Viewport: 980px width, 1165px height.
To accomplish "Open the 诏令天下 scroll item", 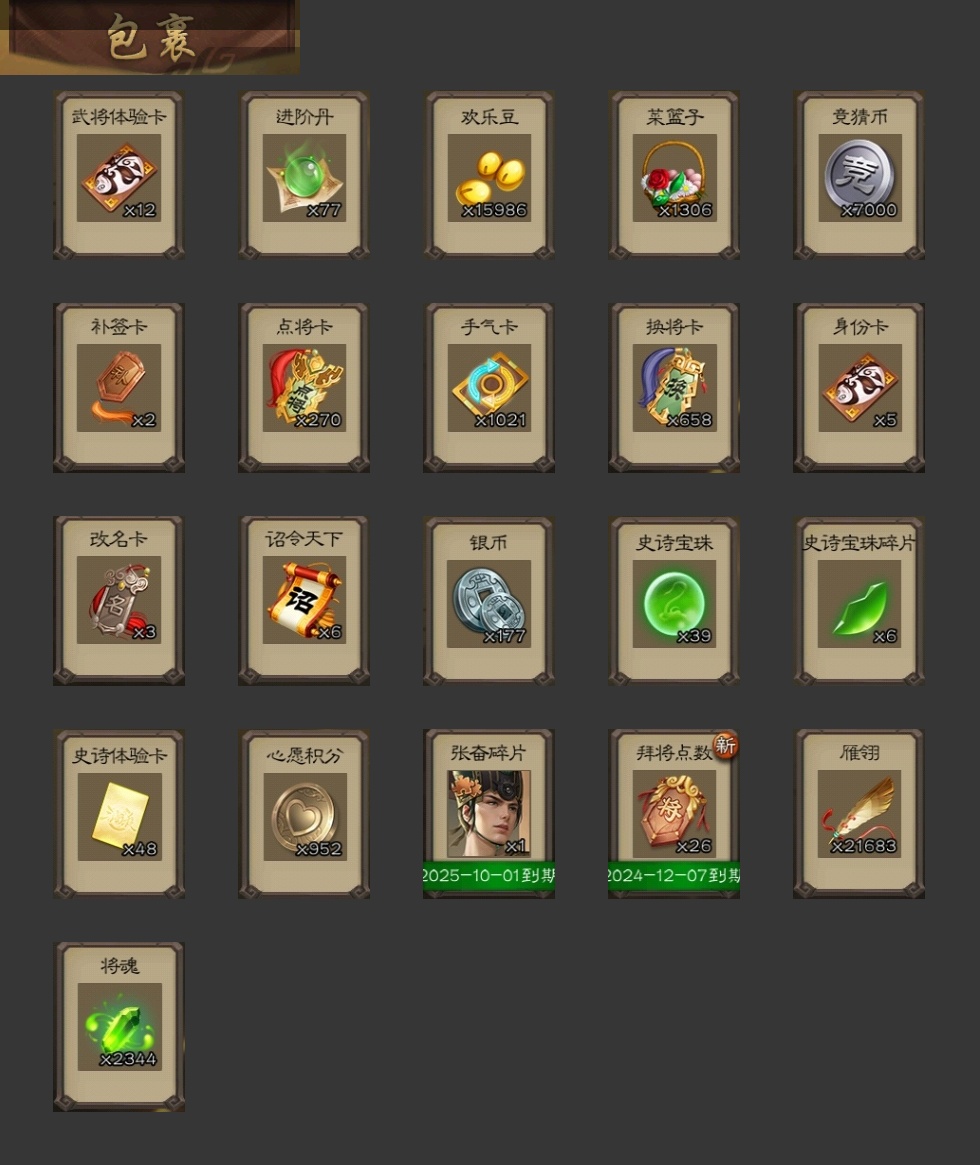I will [x=304, y=600].
